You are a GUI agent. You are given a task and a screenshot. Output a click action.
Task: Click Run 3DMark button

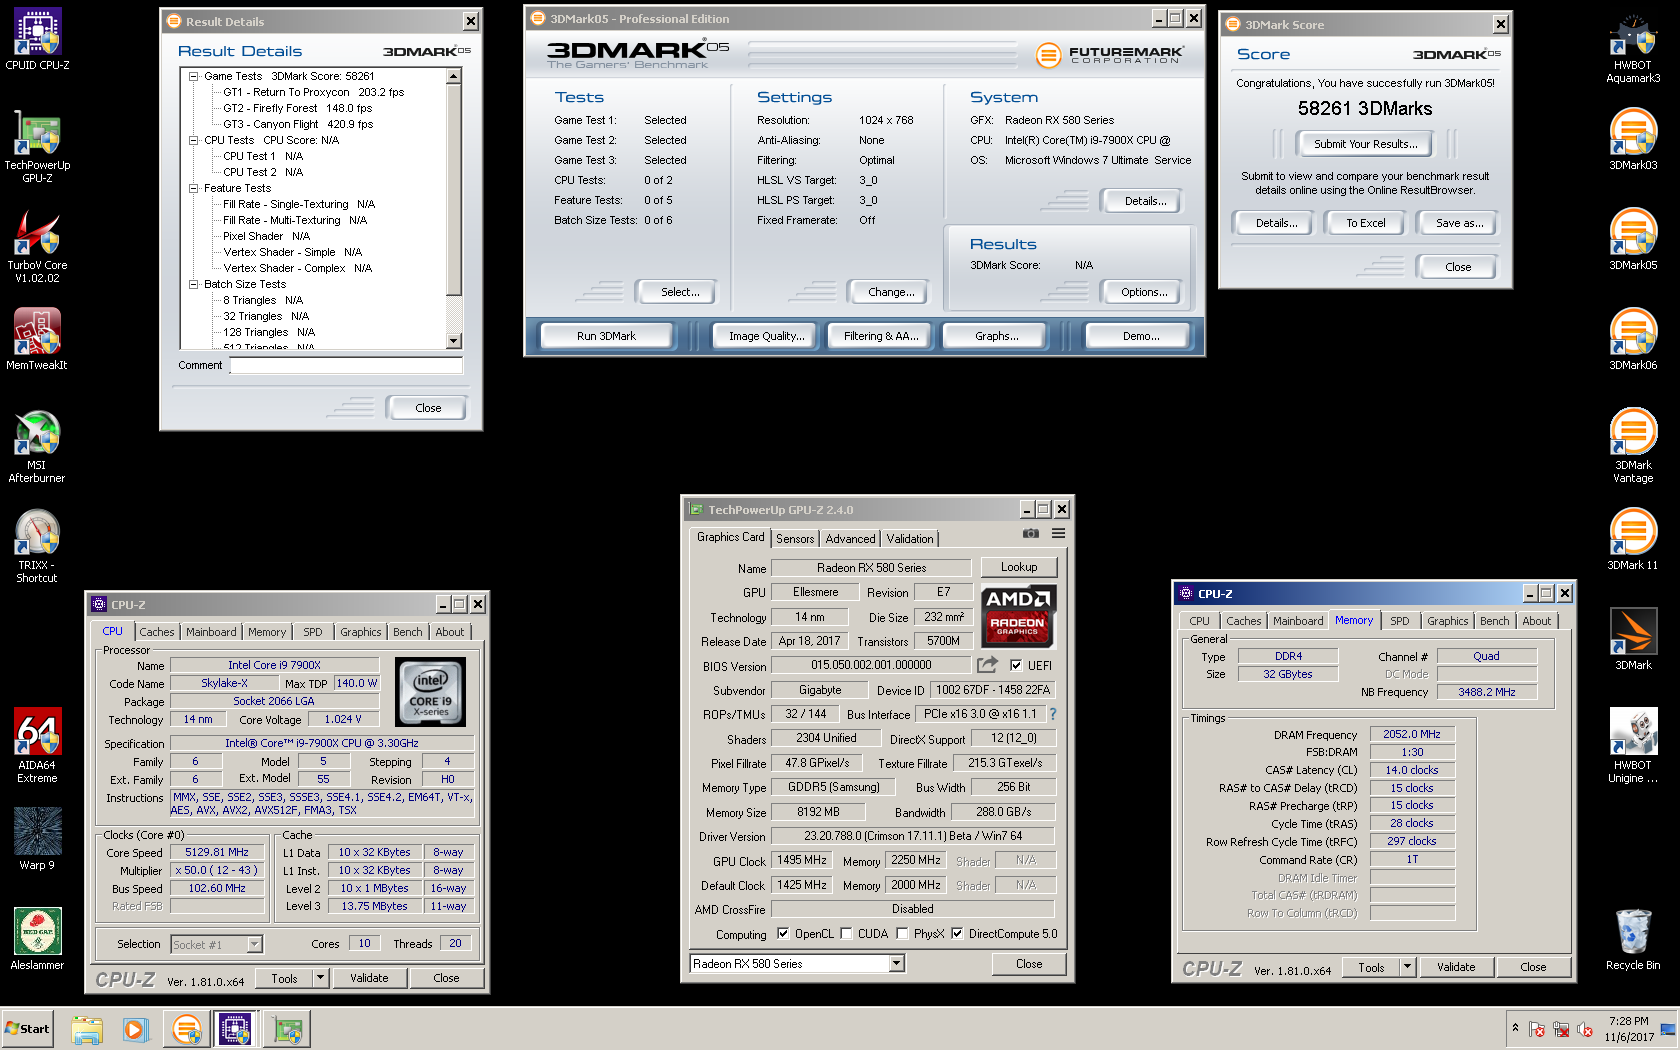point(606,336)
